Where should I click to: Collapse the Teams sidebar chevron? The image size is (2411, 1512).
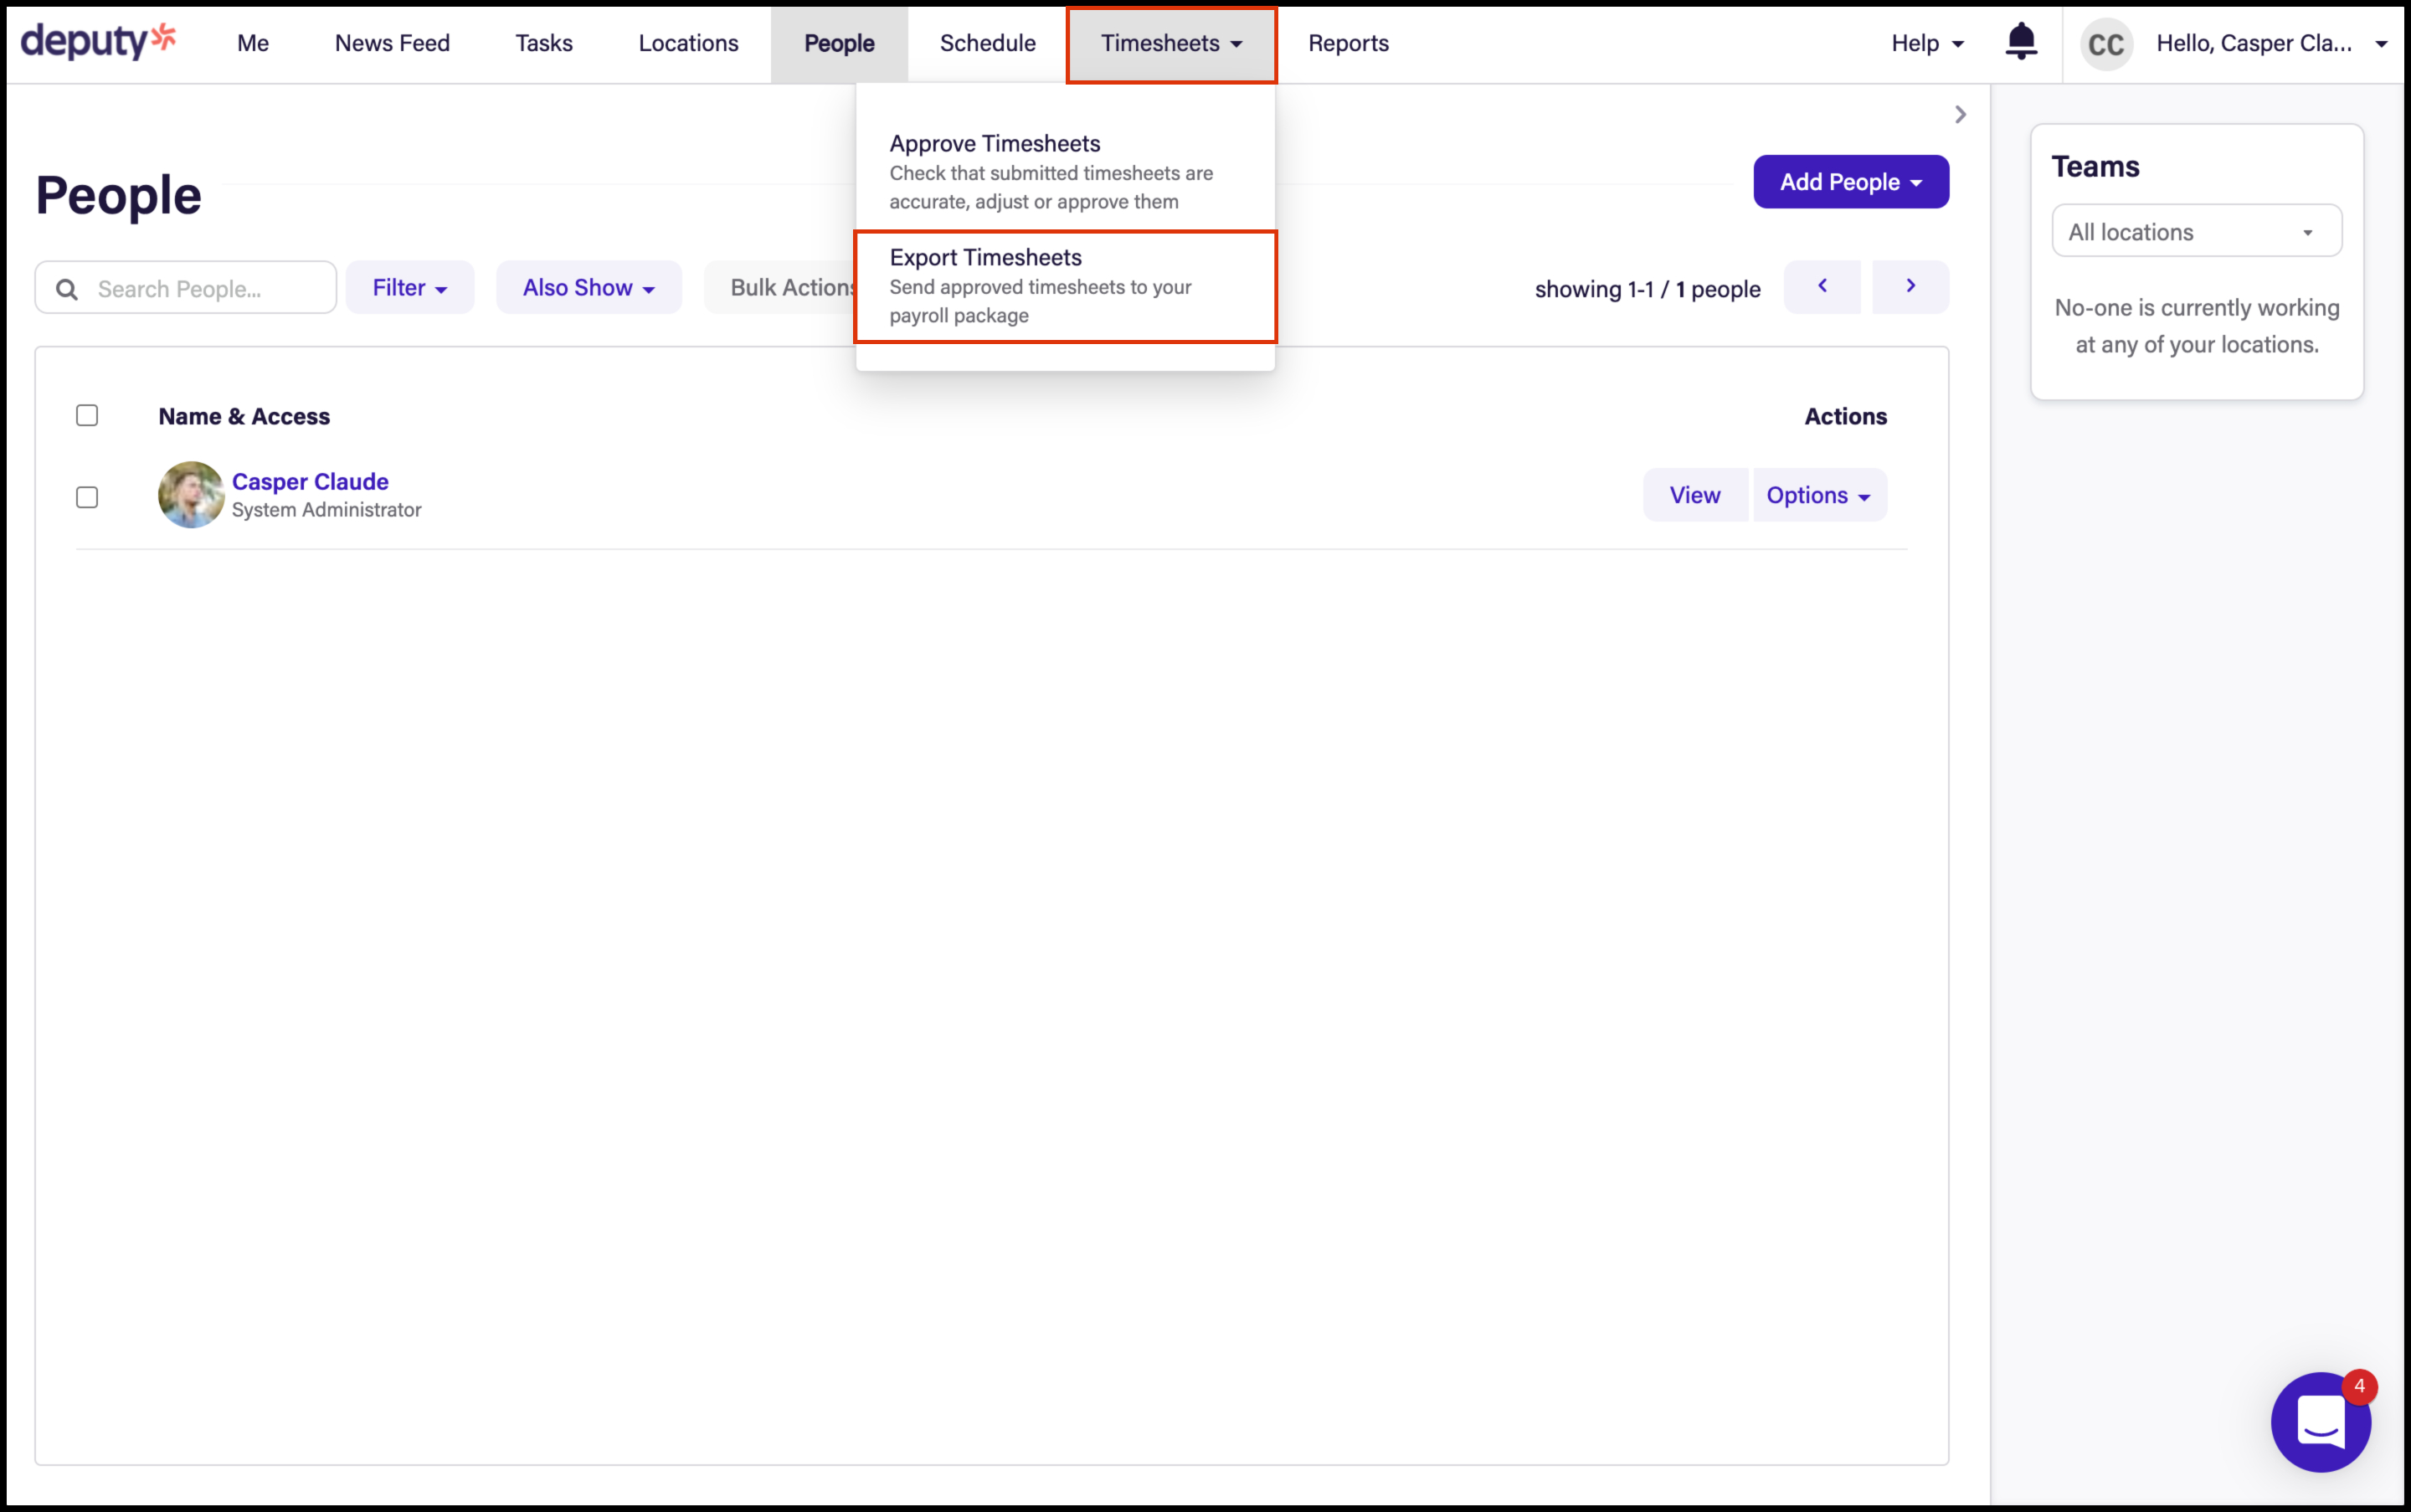point(1960,115)
